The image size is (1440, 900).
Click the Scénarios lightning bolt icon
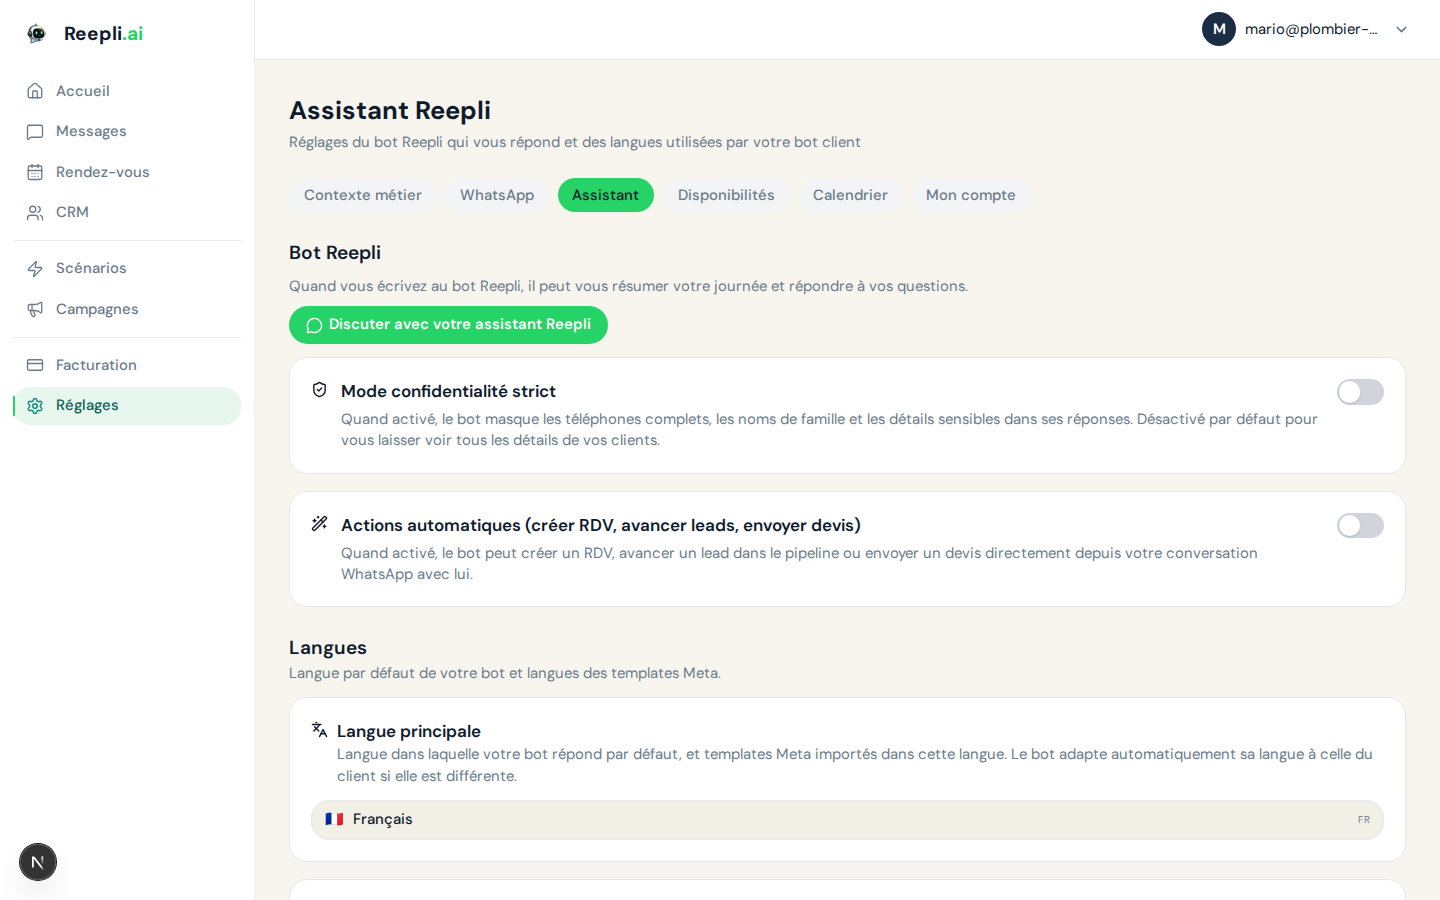(35, 268)
